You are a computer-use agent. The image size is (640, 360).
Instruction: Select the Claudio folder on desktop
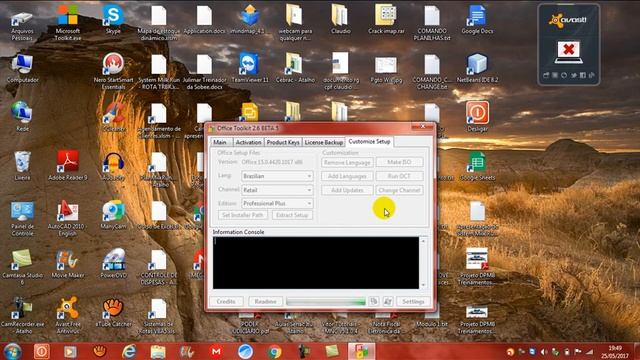(340, 19)
